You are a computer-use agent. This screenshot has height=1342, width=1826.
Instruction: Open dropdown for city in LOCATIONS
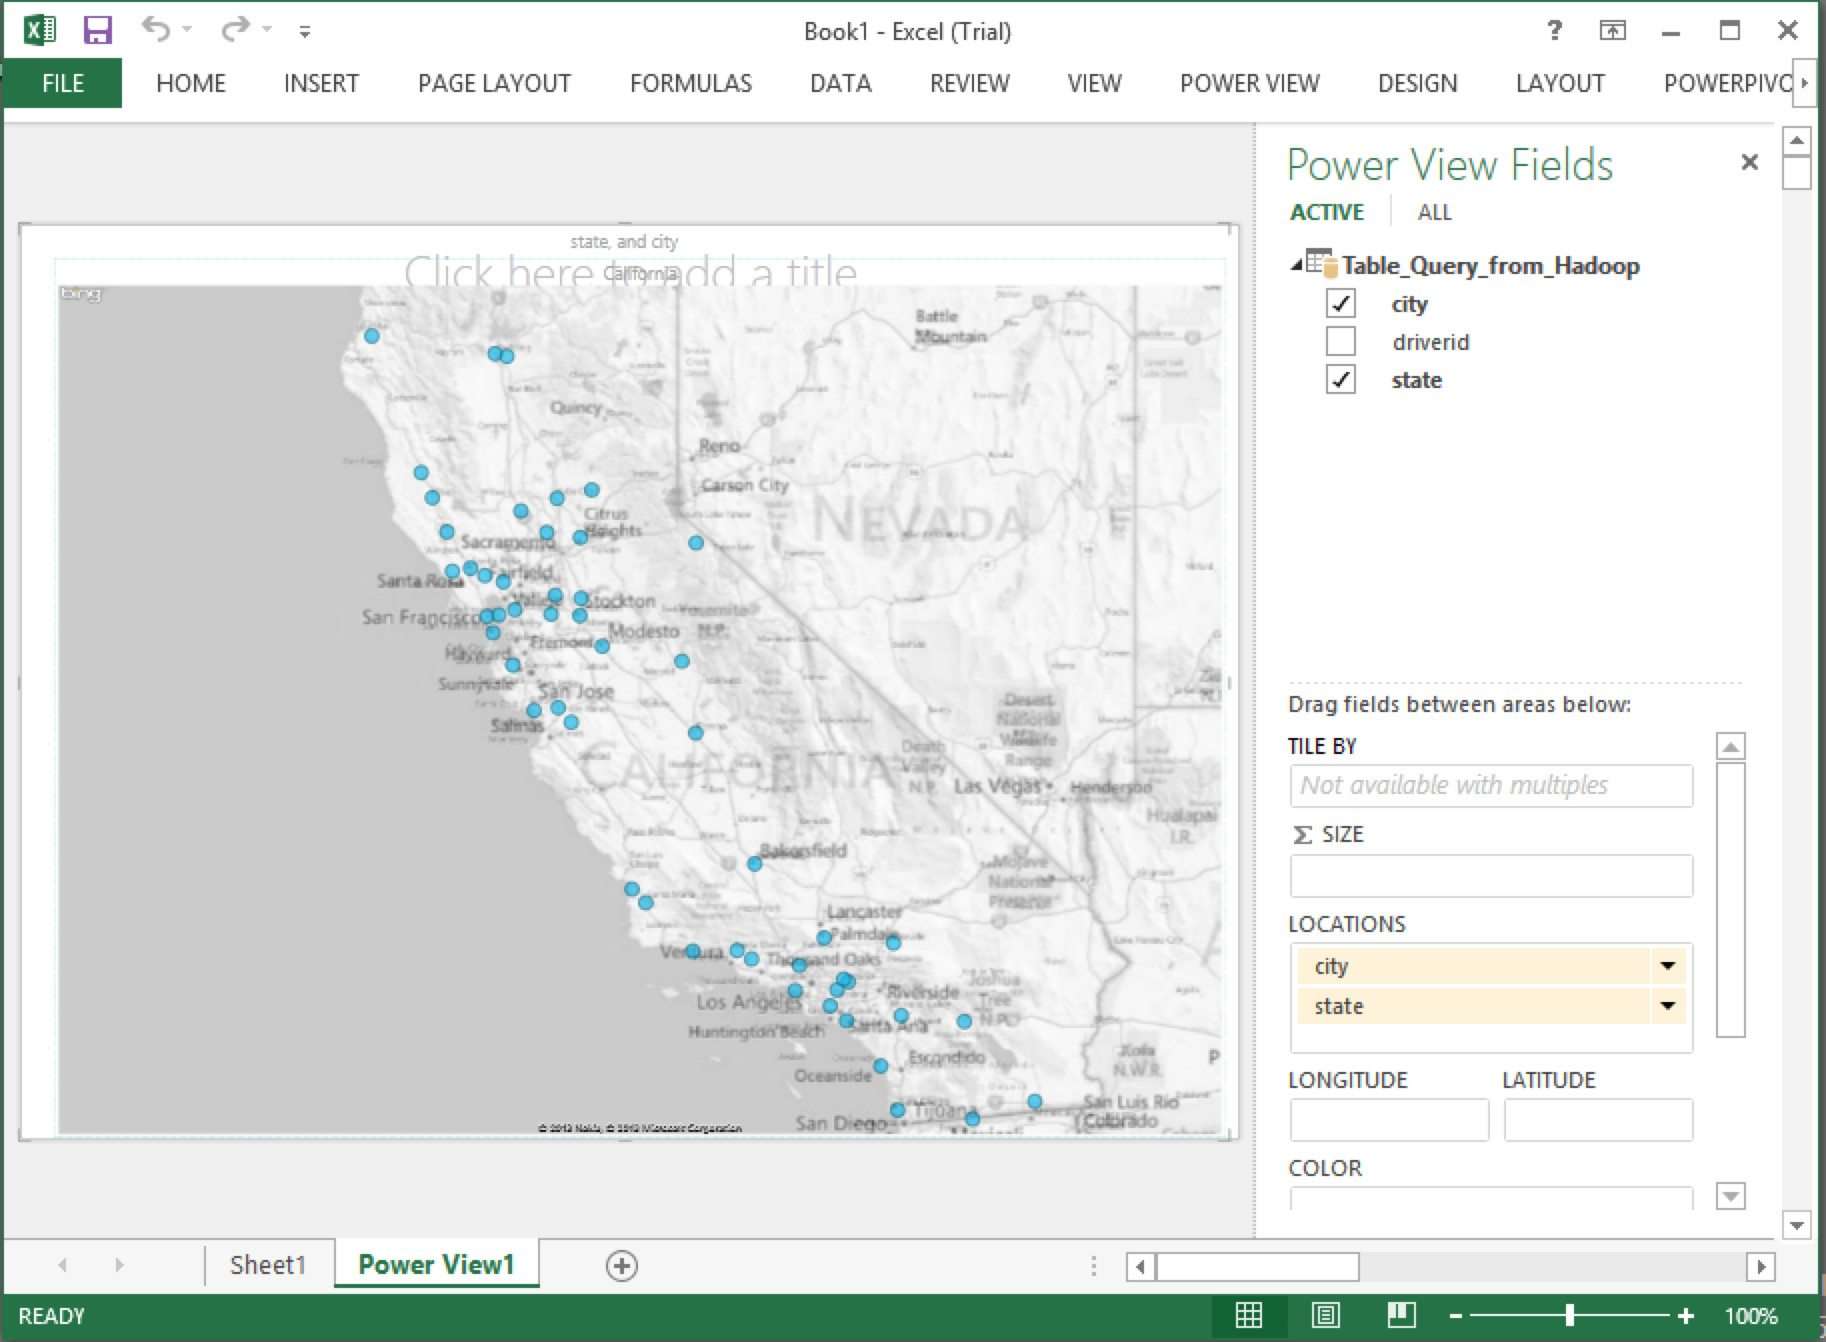(1667, 965)
